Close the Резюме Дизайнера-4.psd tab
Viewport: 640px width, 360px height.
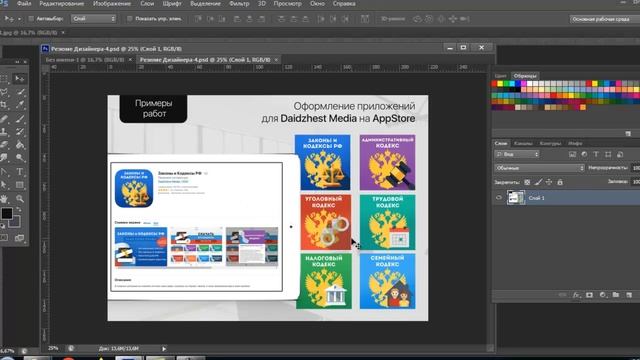click(276, 60)
